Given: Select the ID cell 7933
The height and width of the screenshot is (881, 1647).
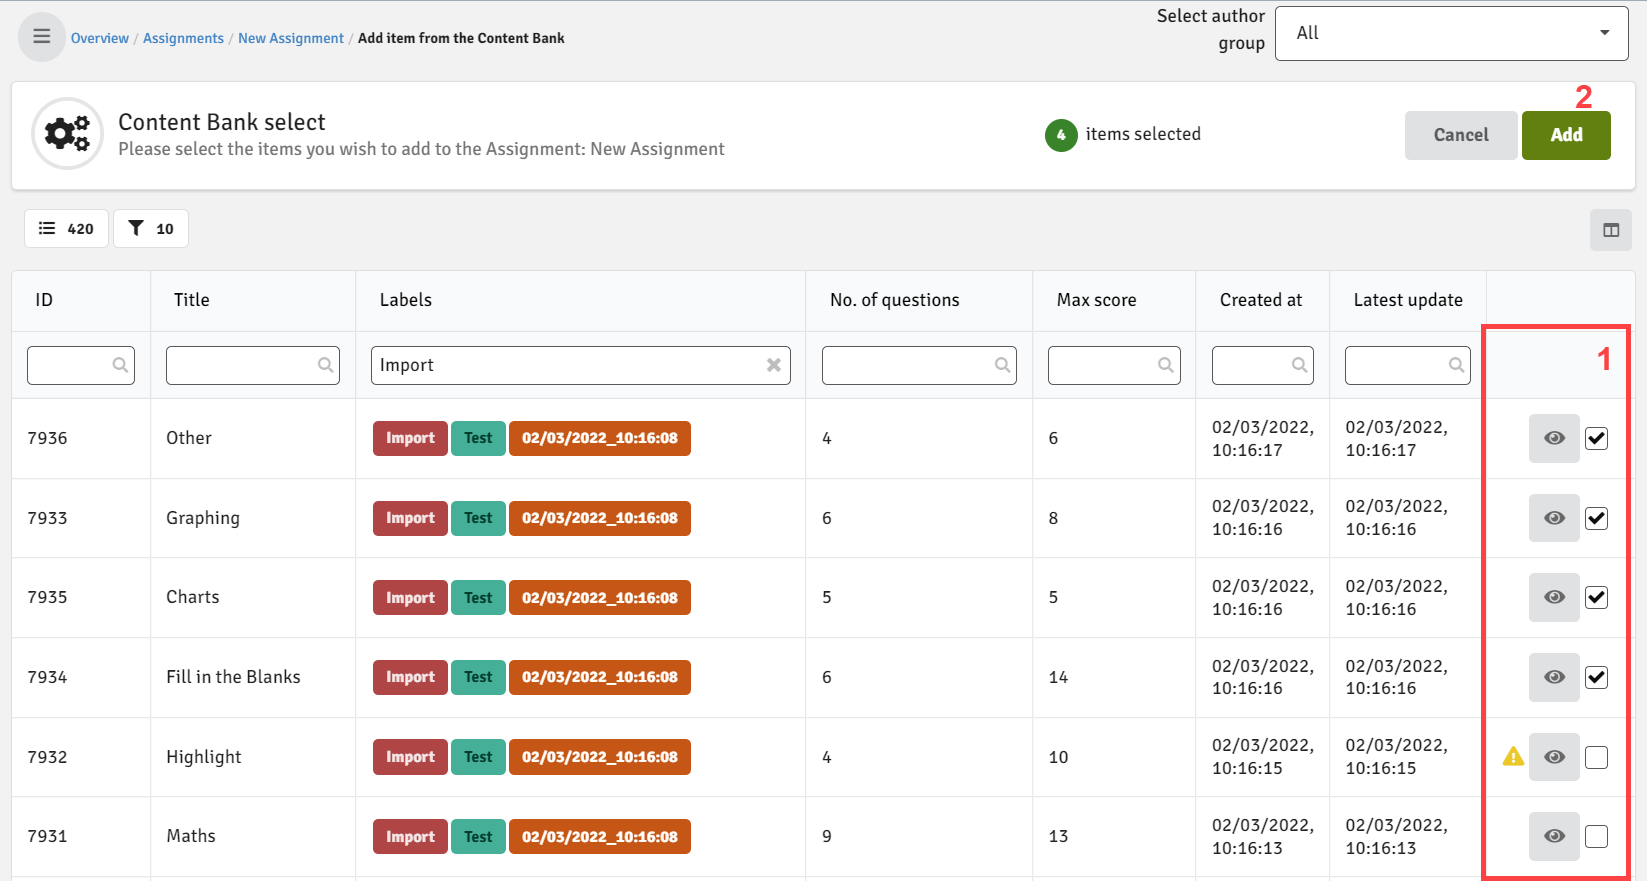Looking at the screenshot, I should click(47, 518).
